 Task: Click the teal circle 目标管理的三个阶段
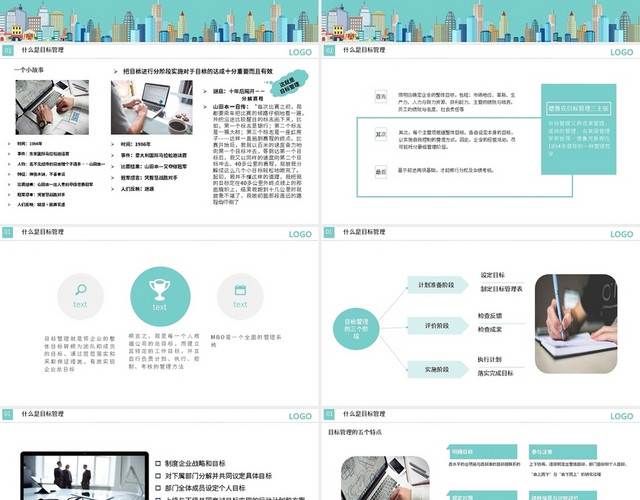point(356,329)
